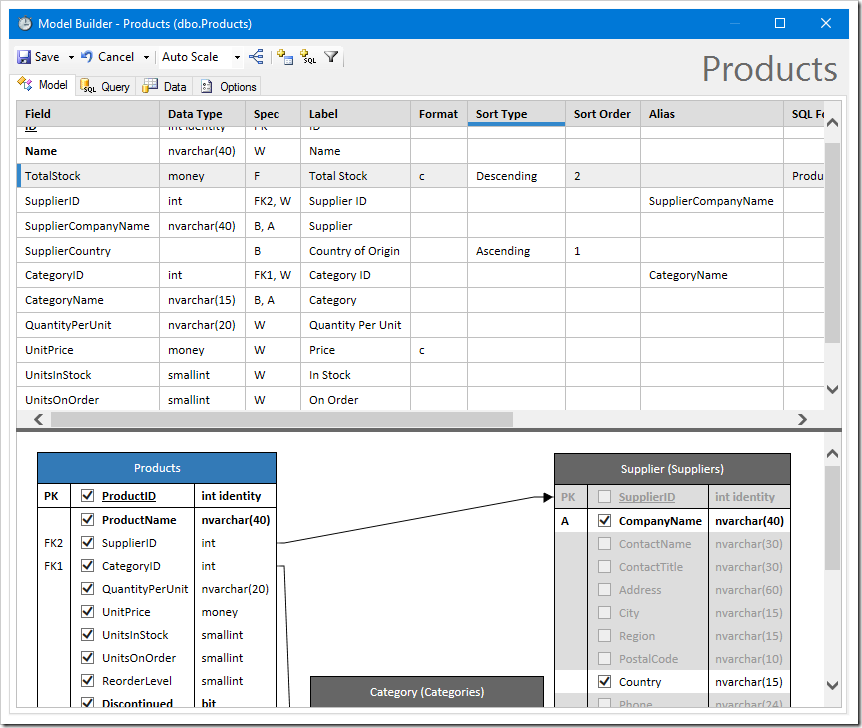Screen dimensions: 862x728
Task: Uncheck the ReorderLevel checkbox in Products table
Action: (87, 680)
